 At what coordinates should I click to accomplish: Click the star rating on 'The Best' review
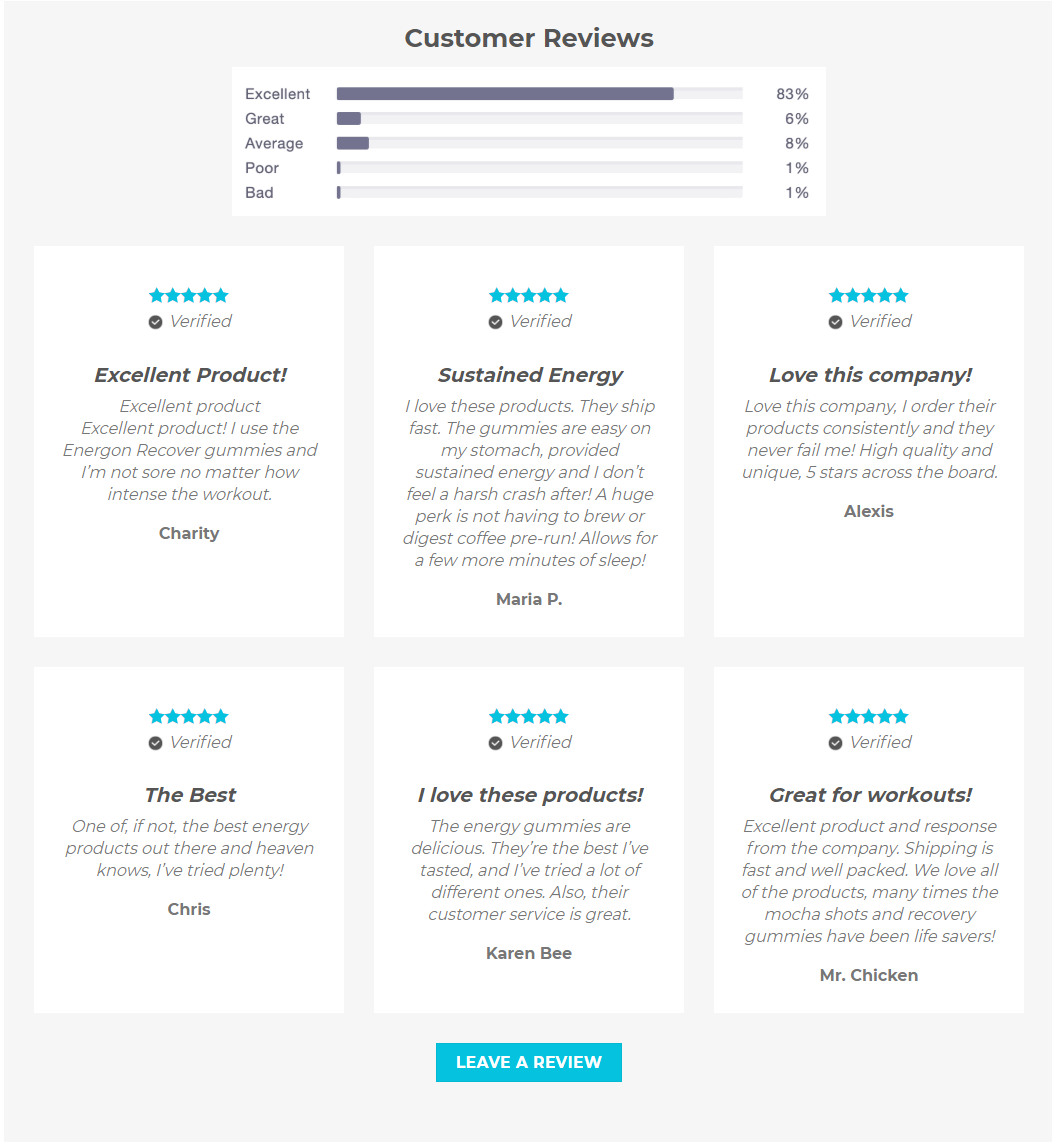(x=189, y=717)
